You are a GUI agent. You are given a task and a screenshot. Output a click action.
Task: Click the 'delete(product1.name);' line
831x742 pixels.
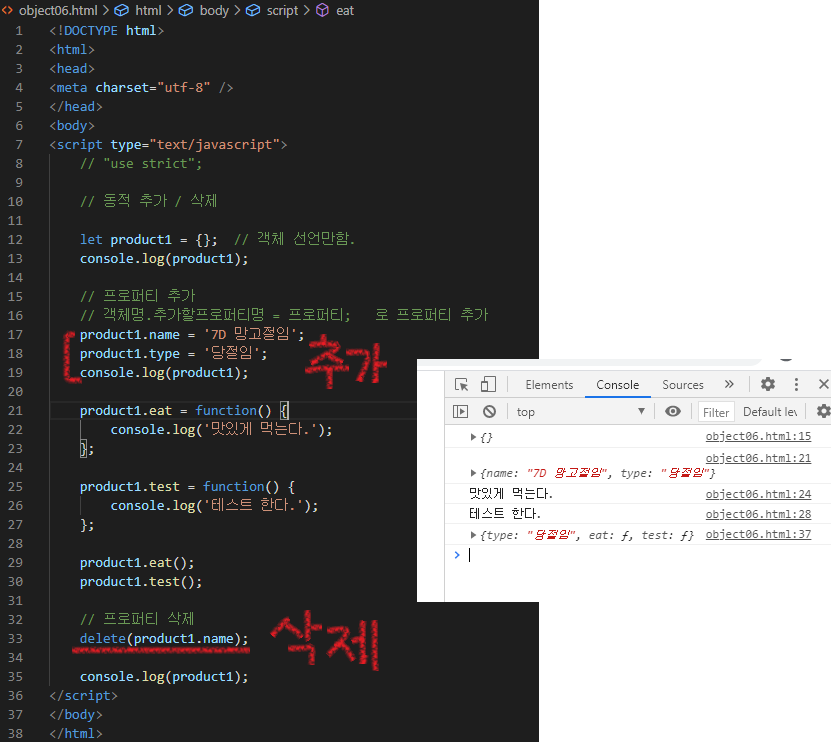click(164, 639)
